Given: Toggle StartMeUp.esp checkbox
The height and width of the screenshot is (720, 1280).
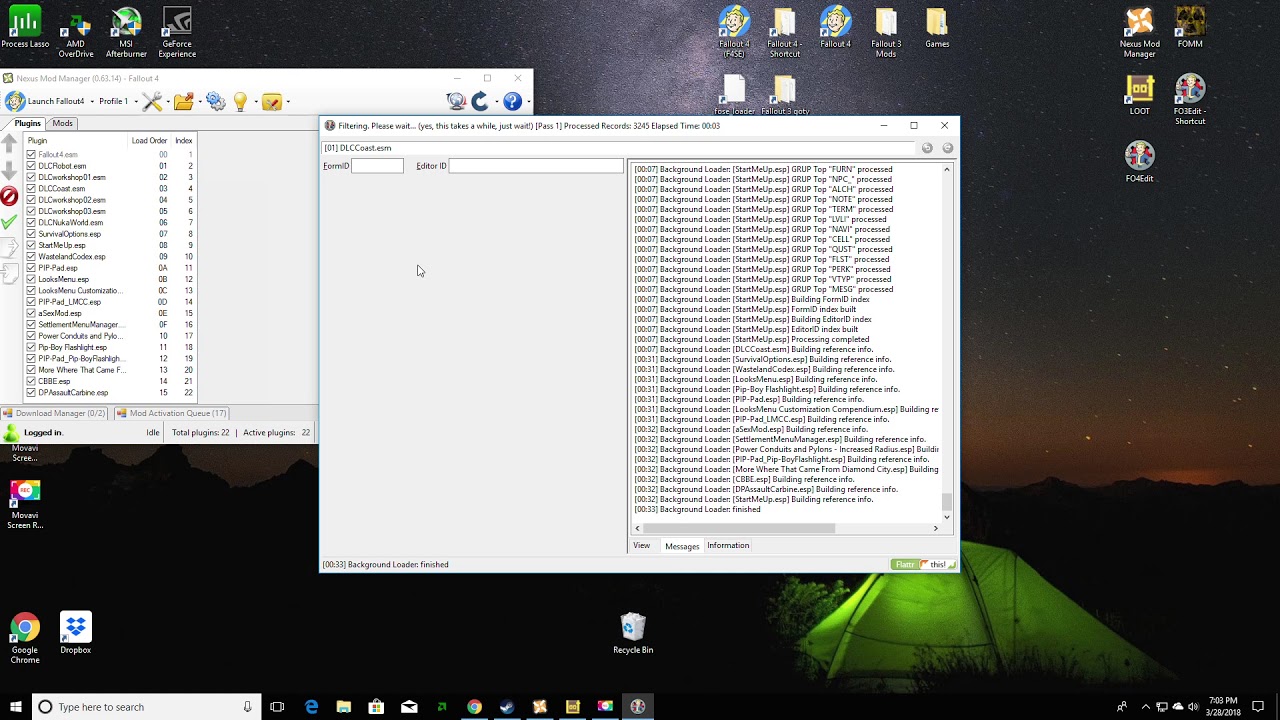Looking at the screenshot, I should (x=31, y=245).
